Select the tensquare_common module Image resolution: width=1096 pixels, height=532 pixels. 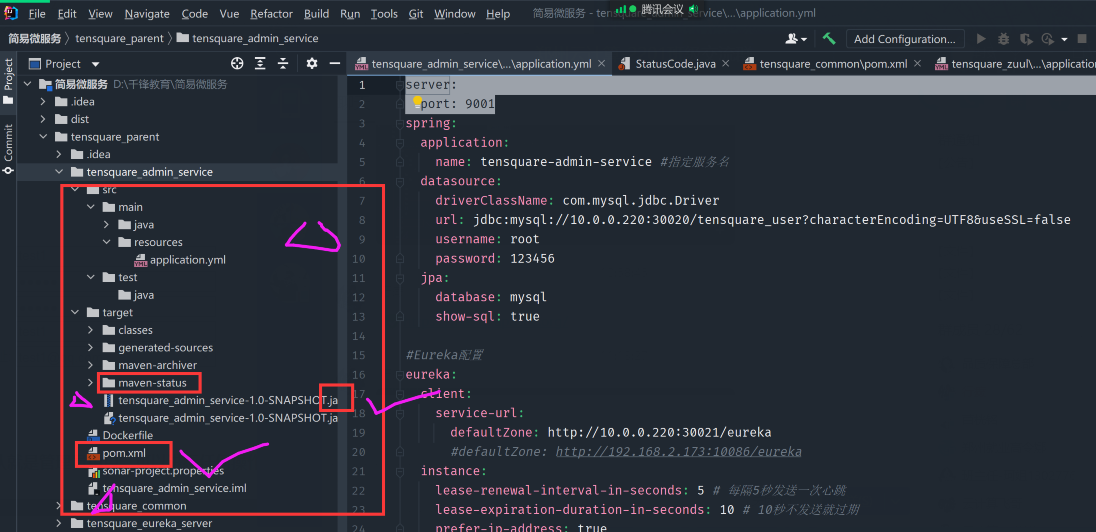click(x=136, y=505)
